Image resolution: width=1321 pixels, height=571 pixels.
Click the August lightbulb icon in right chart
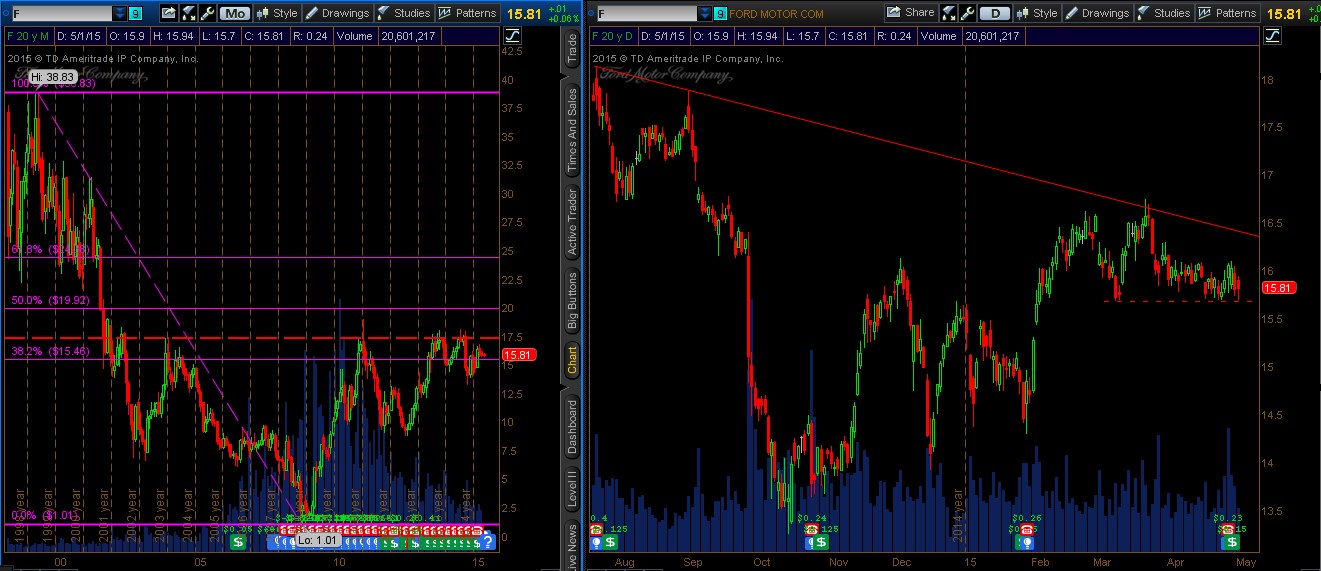(596, 542)
